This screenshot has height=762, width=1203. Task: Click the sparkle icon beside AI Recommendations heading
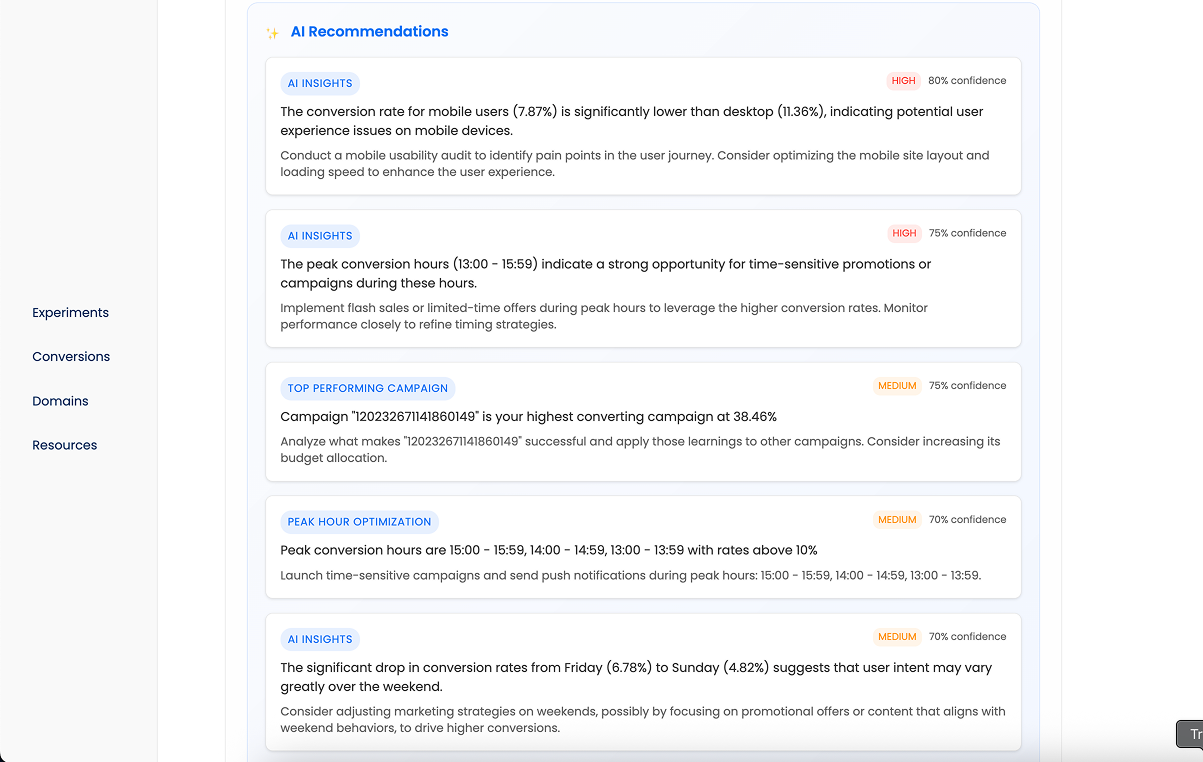coord(271,32)
